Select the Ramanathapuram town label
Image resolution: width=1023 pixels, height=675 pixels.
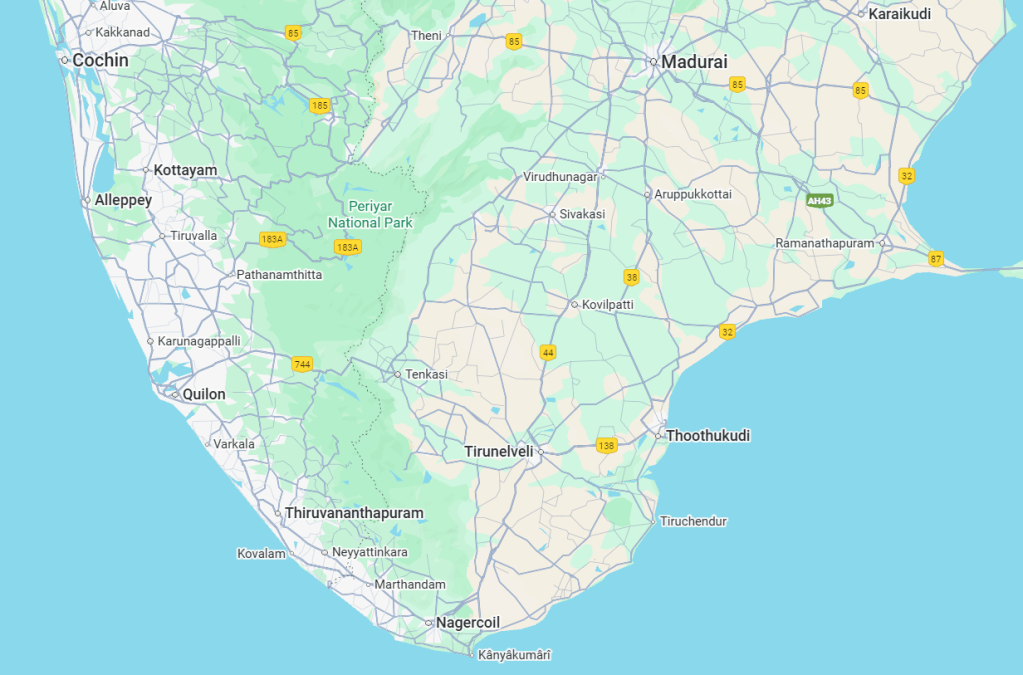(x=825, y=243)
